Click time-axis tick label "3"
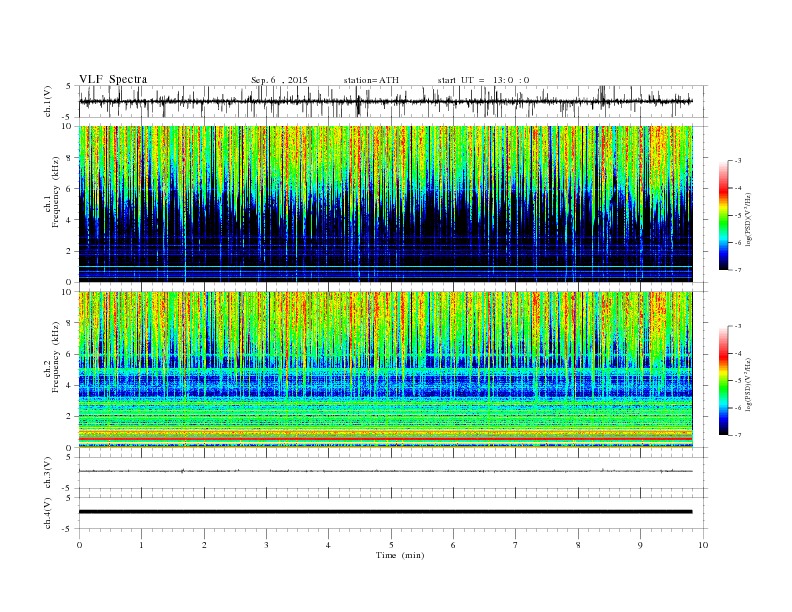This screenshot has width=792, height=612. [x=266, y=545]
